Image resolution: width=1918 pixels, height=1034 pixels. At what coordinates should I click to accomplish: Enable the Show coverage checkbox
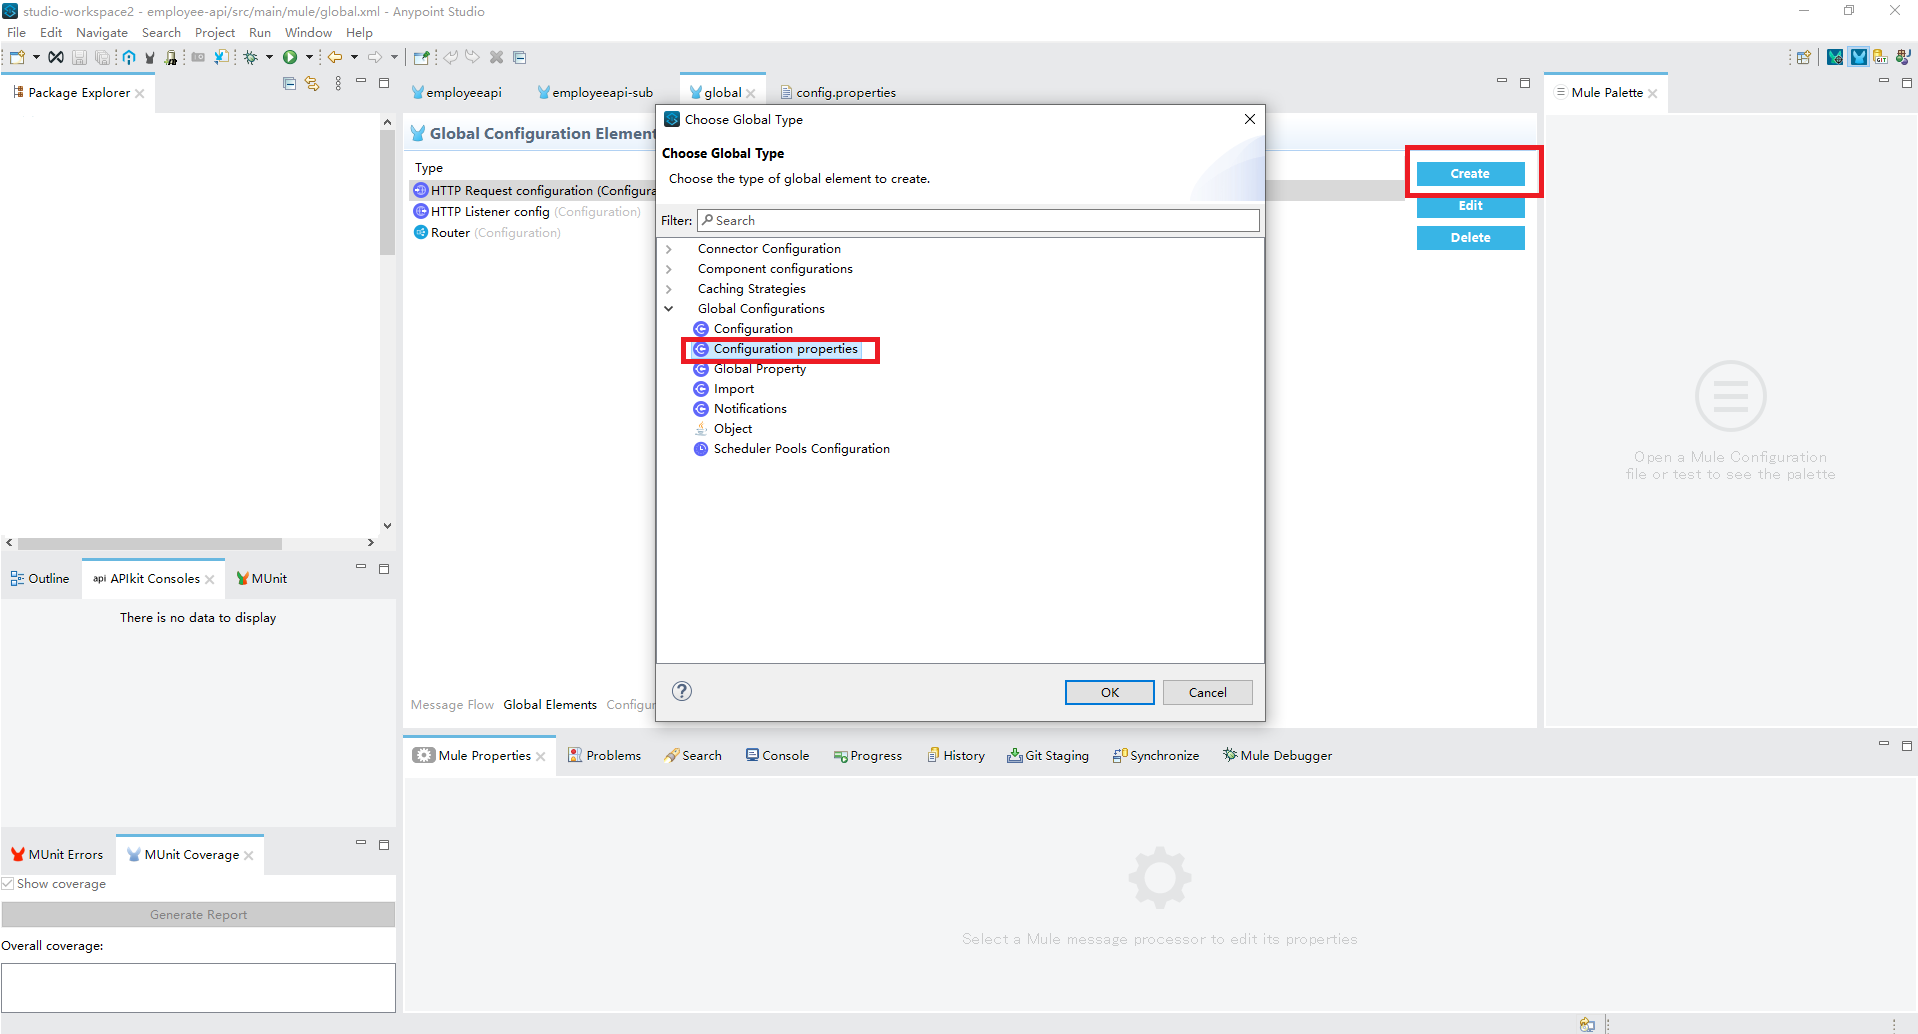pyautogui.click(x=8, y=883)
